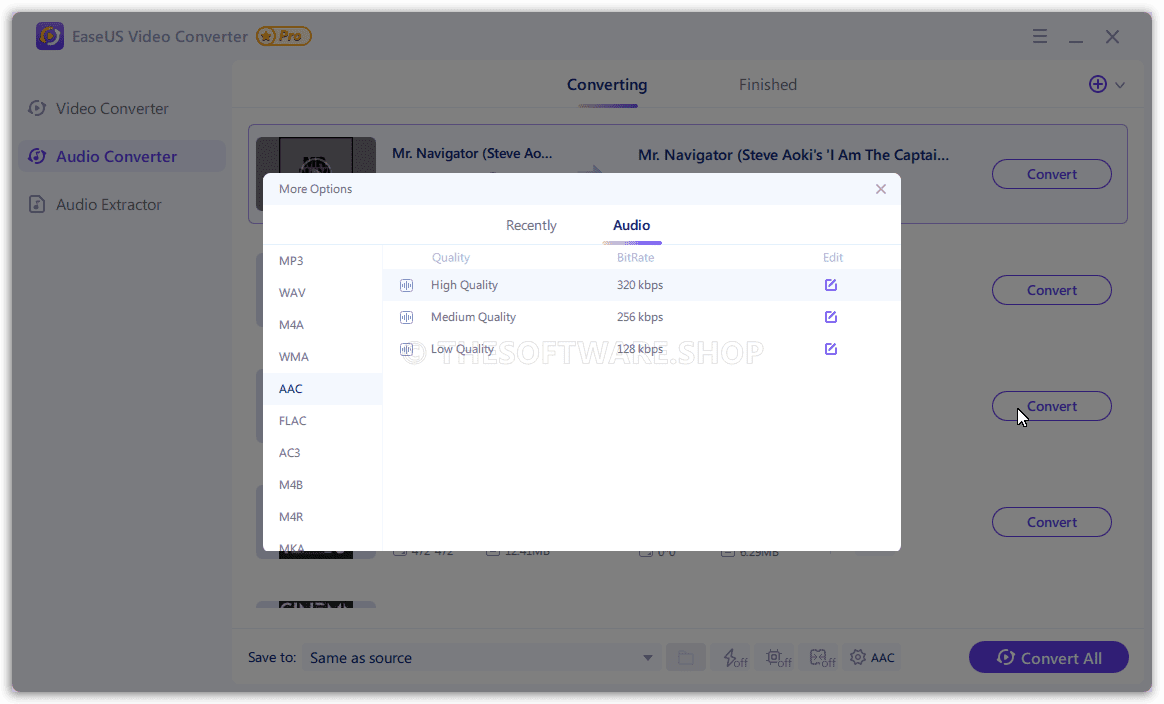Expand the add files dropdown chevron
The height and width of the screenshot is (704, 1164).
[x=1119, y=85]
